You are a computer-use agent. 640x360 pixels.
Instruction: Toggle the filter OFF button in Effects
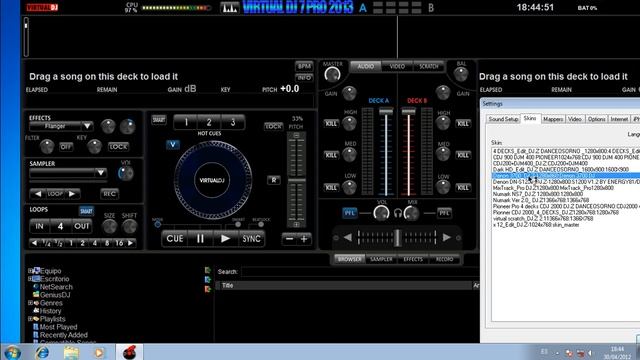coord(66,147)
